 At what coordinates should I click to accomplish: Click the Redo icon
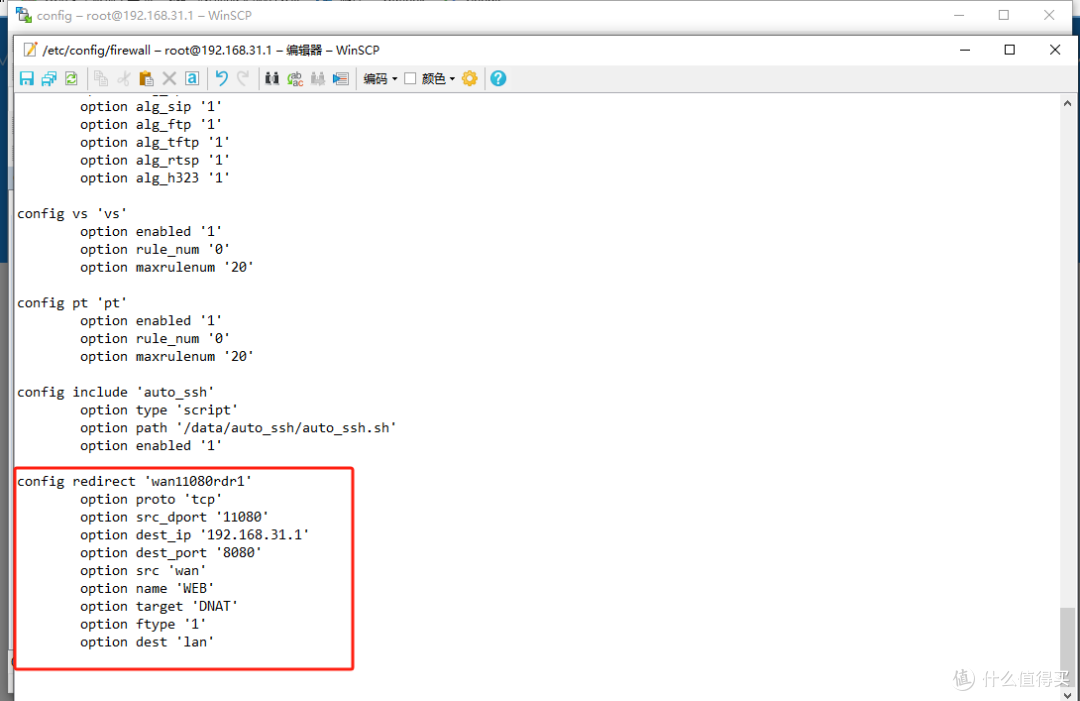242,78
